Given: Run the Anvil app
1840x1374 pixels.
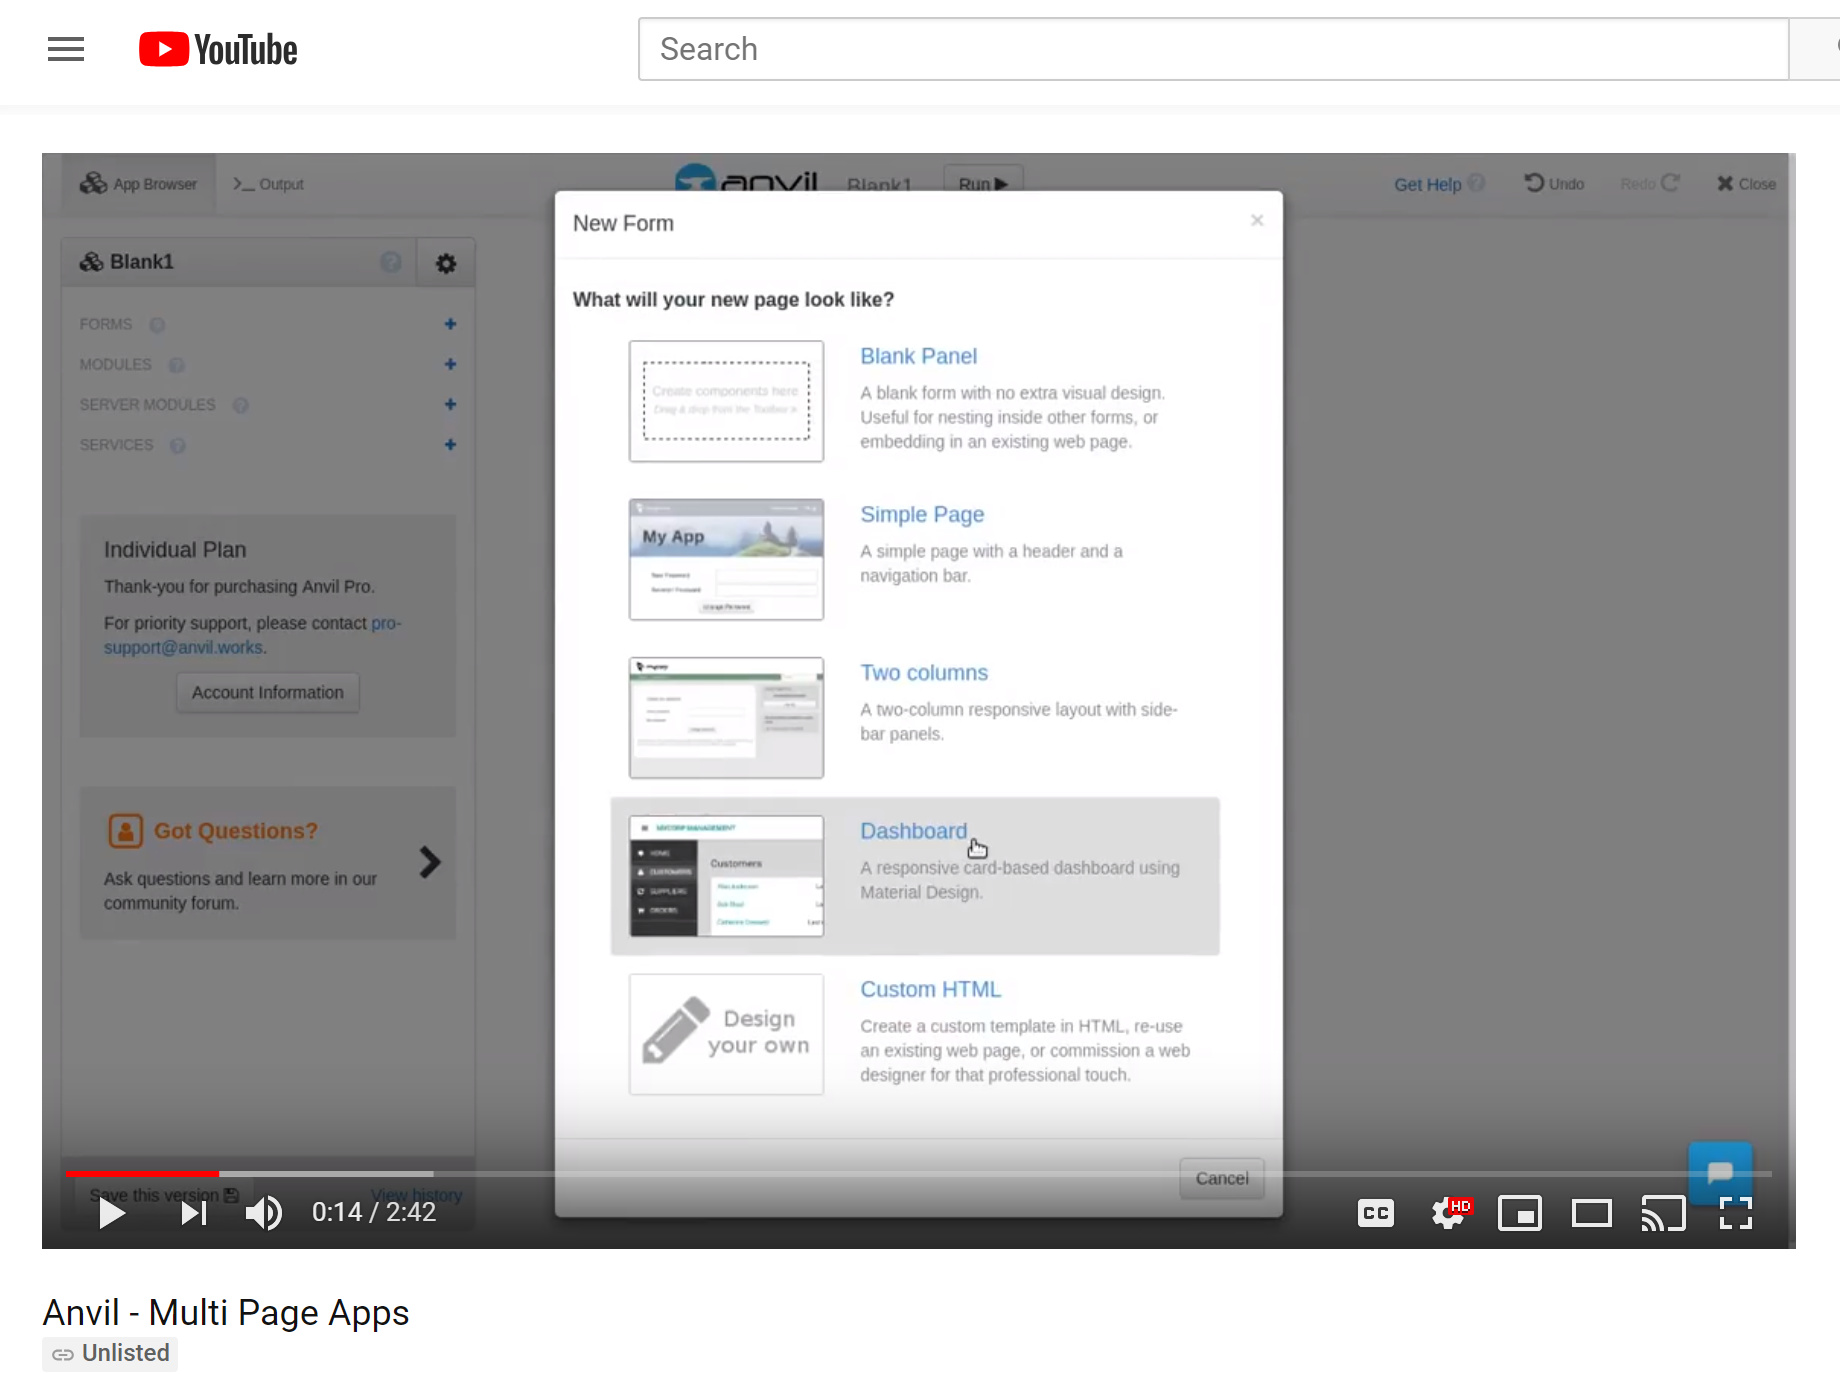Looking at the screenshot, I should pyautogui.click(x=983, y=183).
